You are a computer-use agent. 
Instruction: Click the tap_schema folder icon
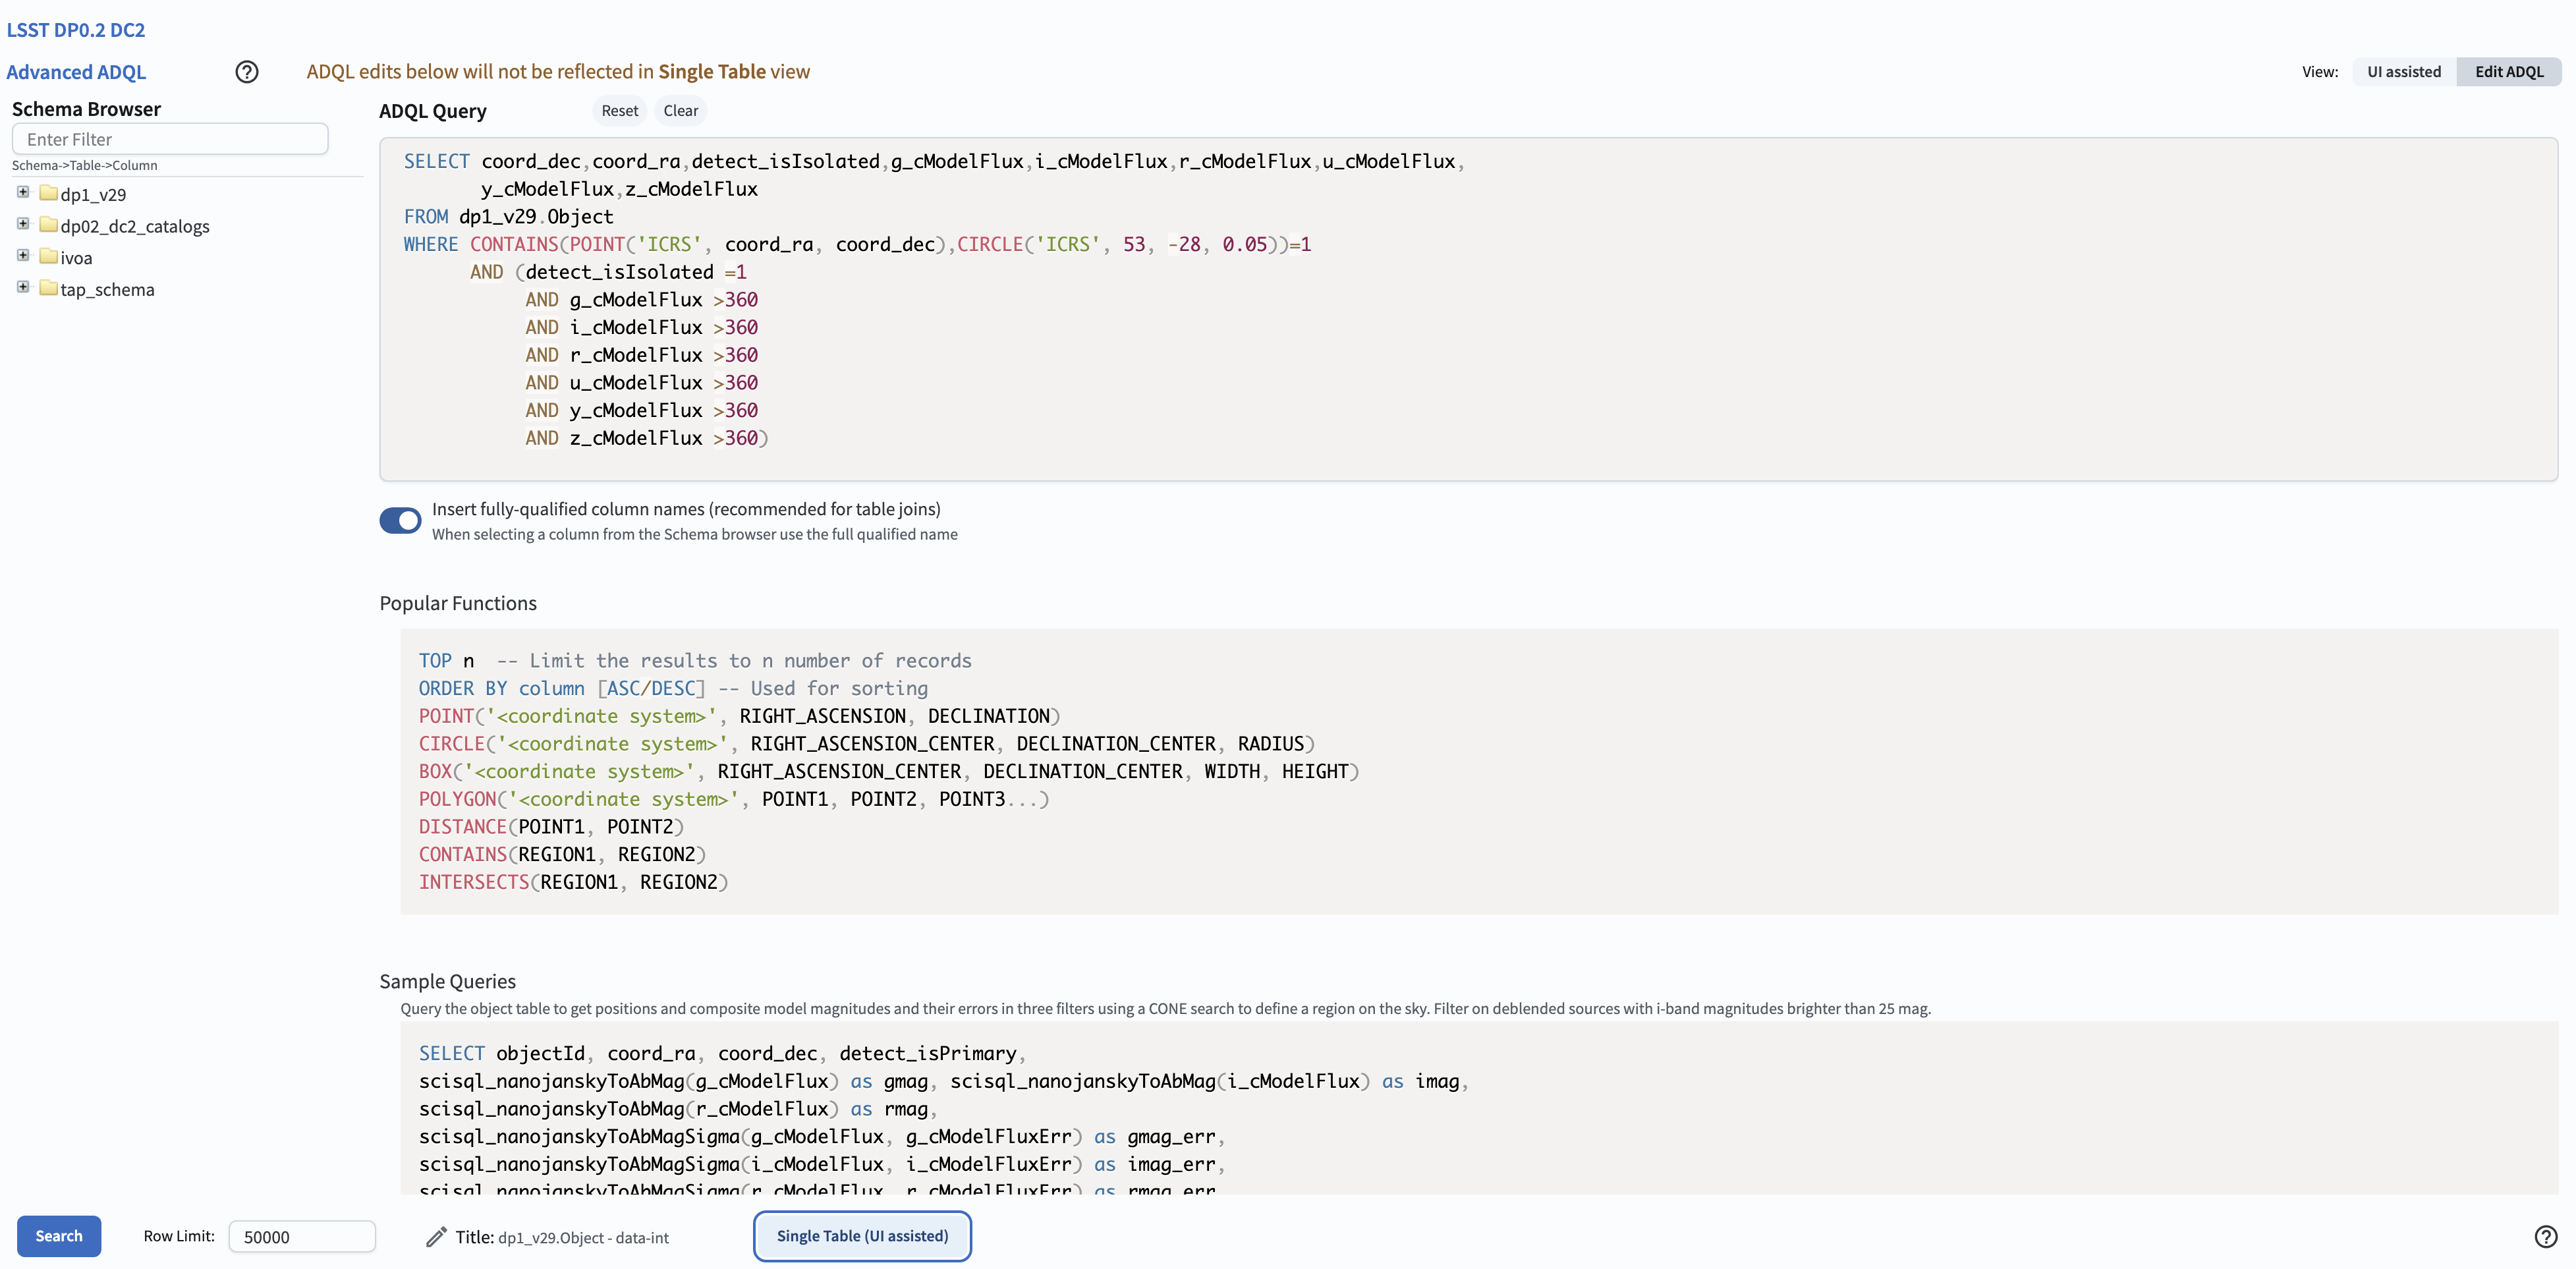tap(48, 288)
